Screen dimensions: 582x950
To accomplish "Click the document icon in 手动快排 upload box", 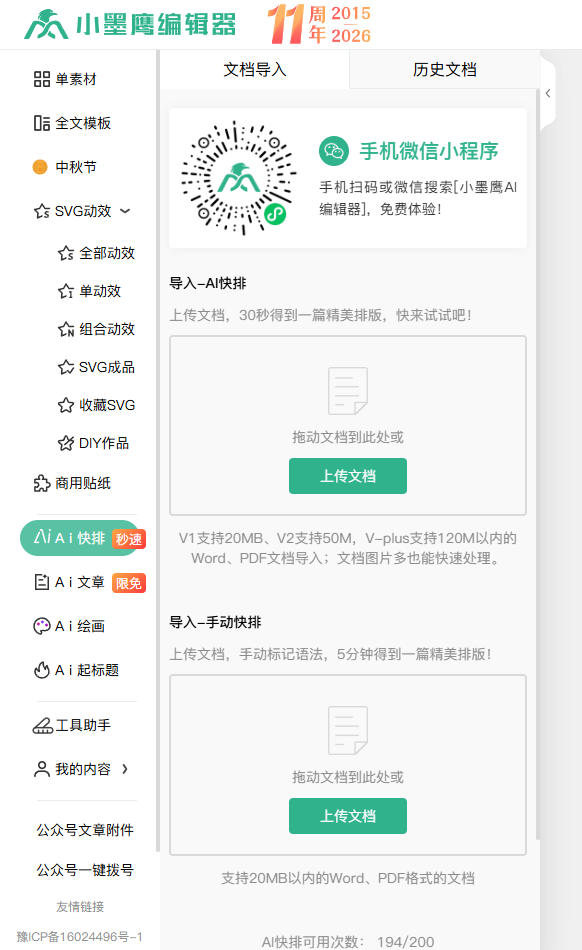I will click(348, 730).
